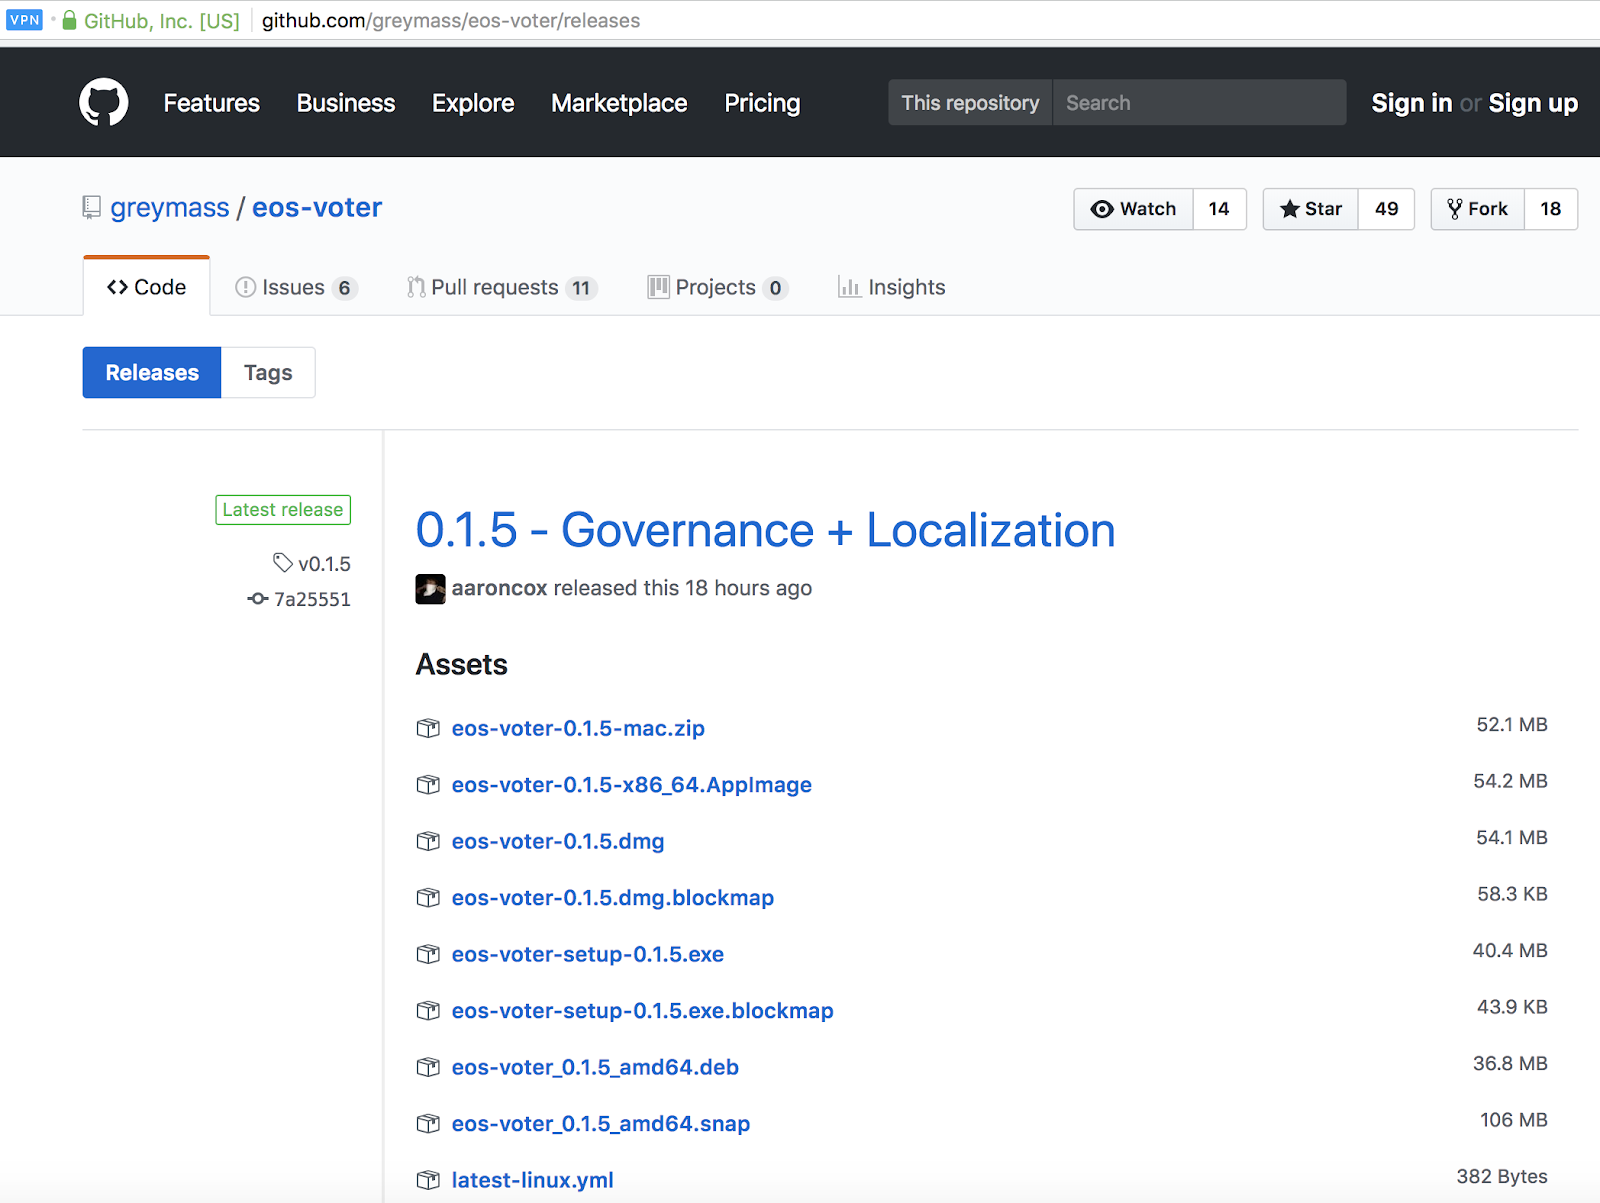The width and height of the screenshot is (1600, 1203).
Task: Download eos-voter-0.1.5.dmg
Action: [x=558, y=841]
